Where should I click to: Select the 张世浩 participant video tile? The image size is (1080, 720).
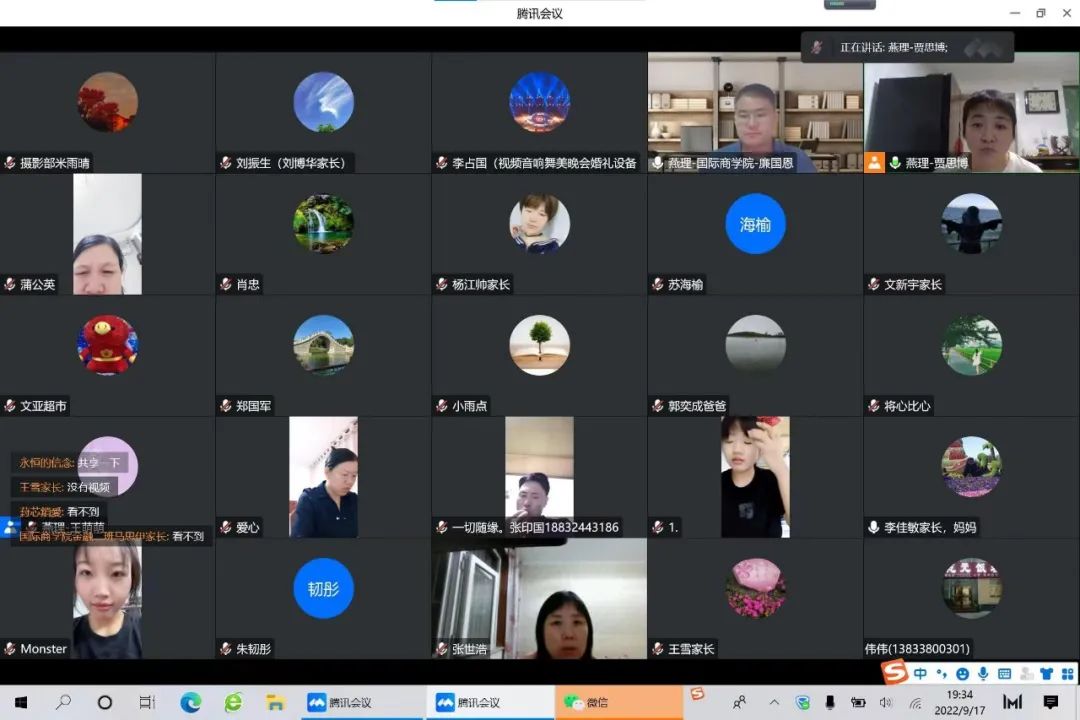point(539,598)
